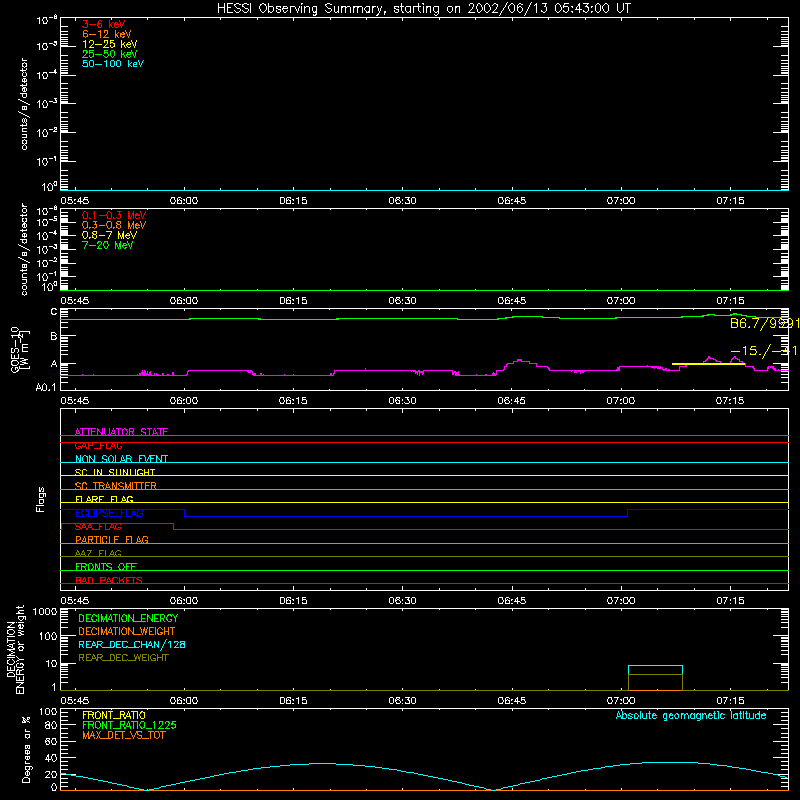Click the 0.1-0.3 MeV legend entry
Image resolution: width=800 pixels, height=800 pixels.
[x=114, y=215]
